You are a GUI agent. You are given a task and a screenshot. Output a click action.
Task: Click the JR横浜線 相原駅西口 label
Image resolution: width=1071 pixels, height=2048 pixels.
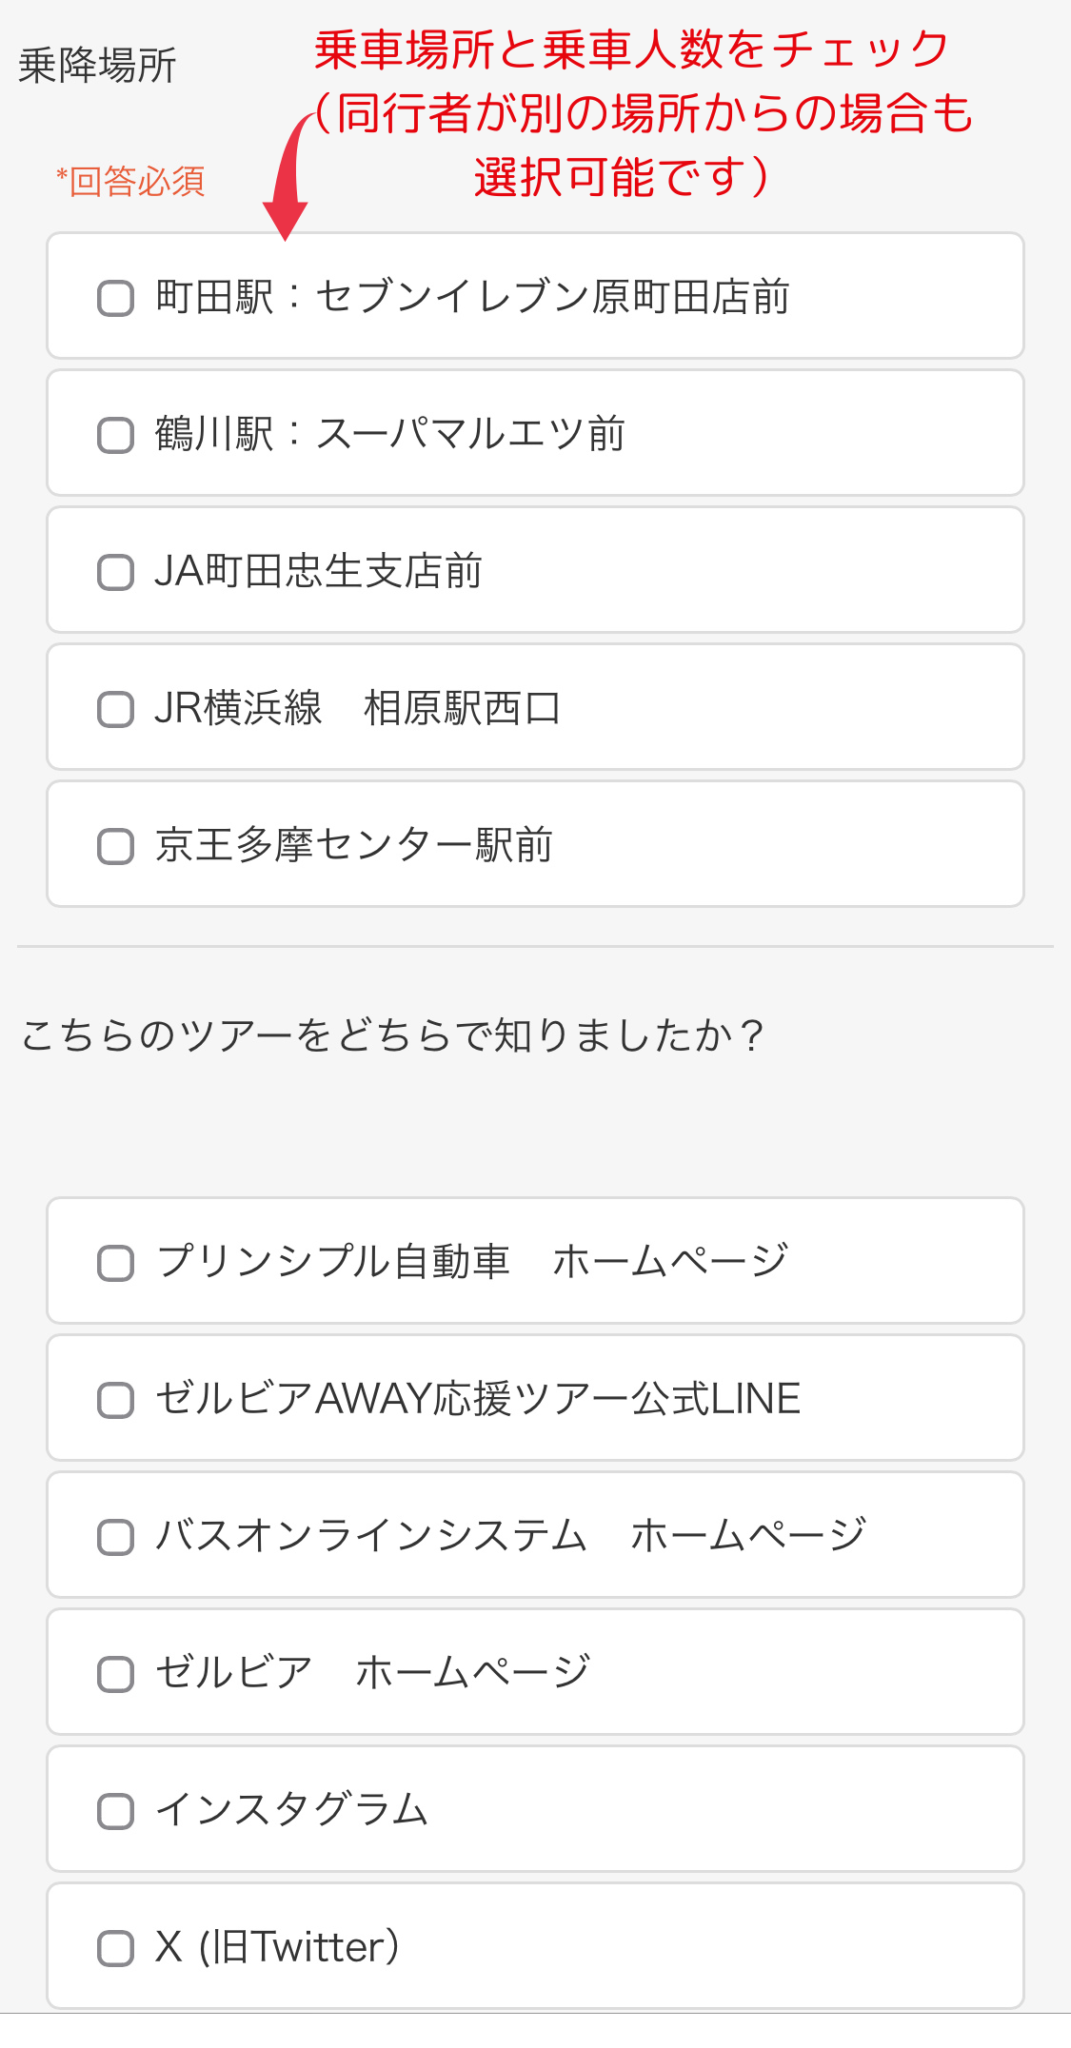point(358,708)
